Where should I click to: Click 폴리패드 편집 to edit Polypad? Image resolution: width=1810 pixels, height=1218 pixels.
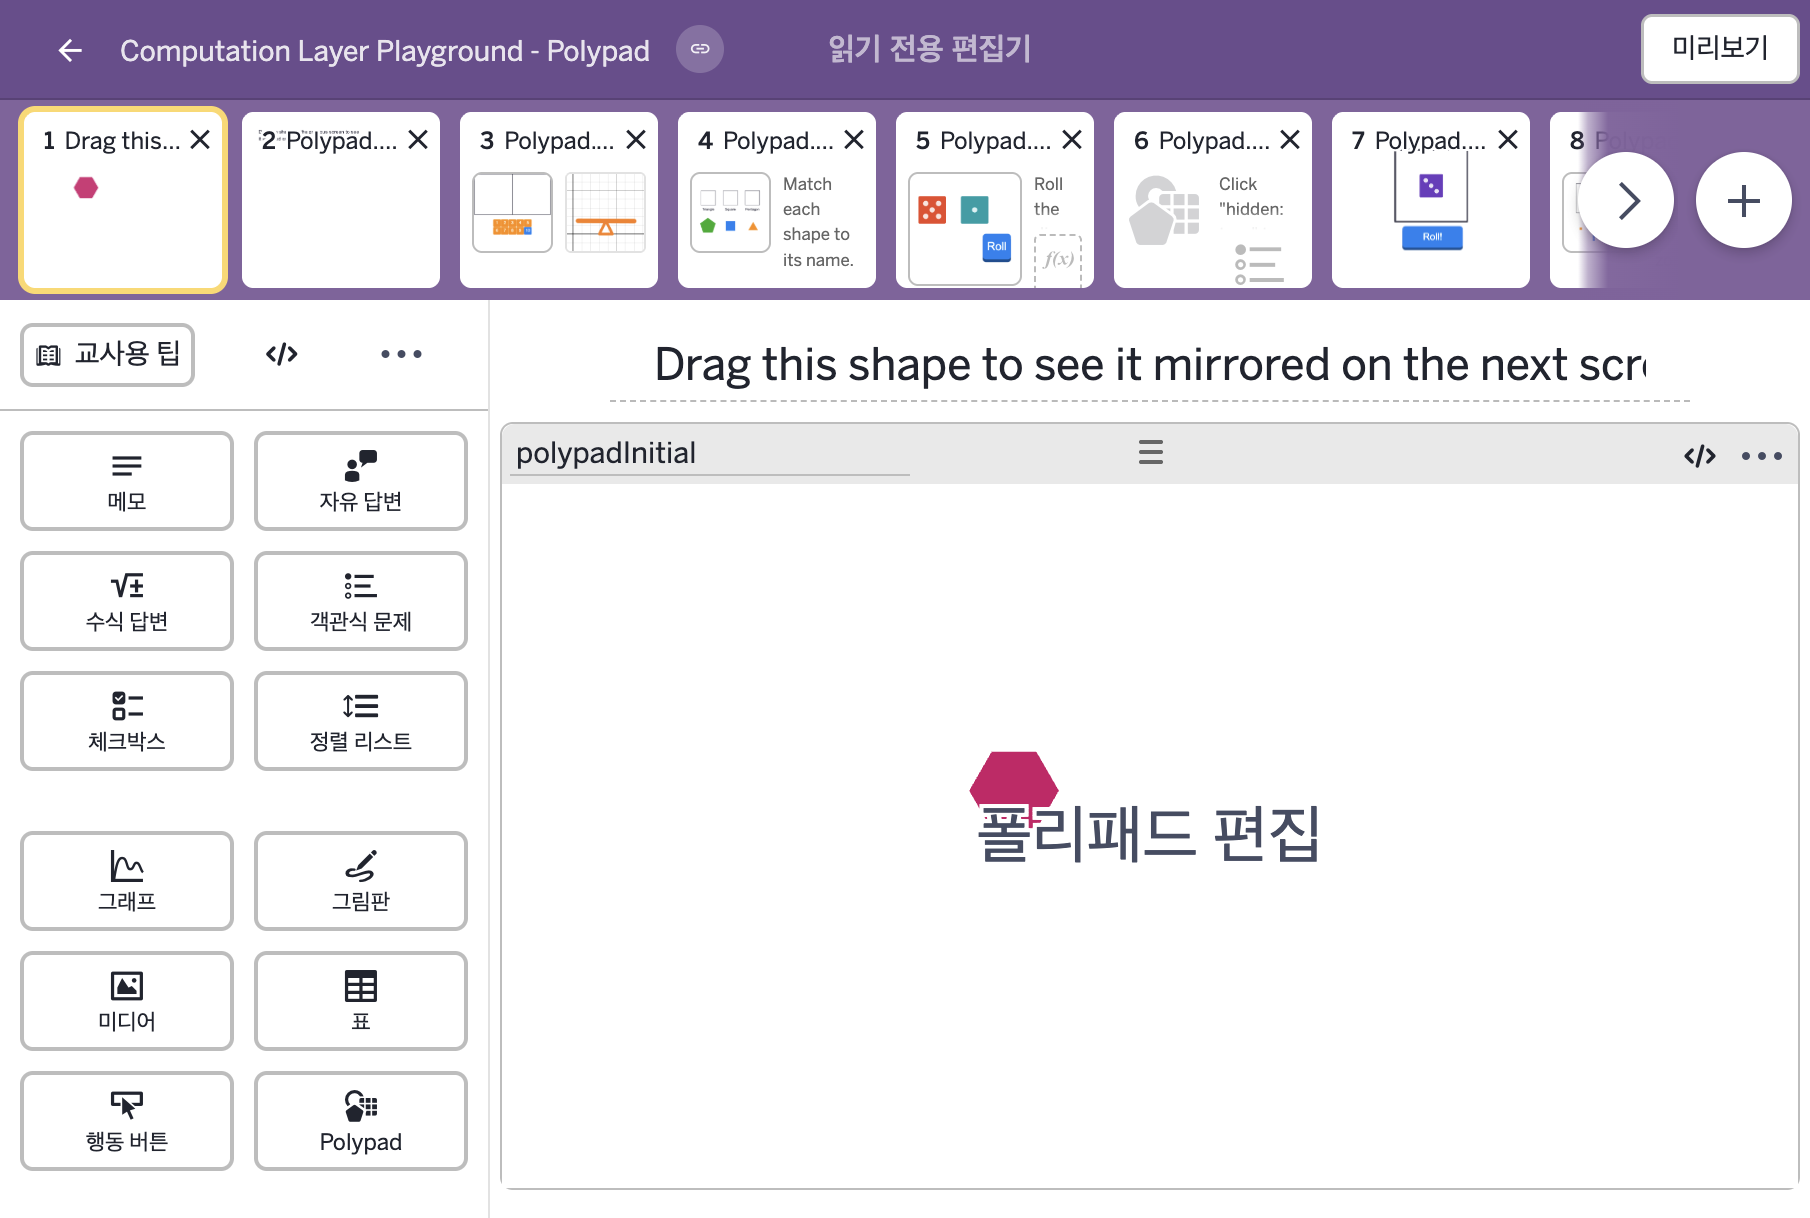[1149, 834]
